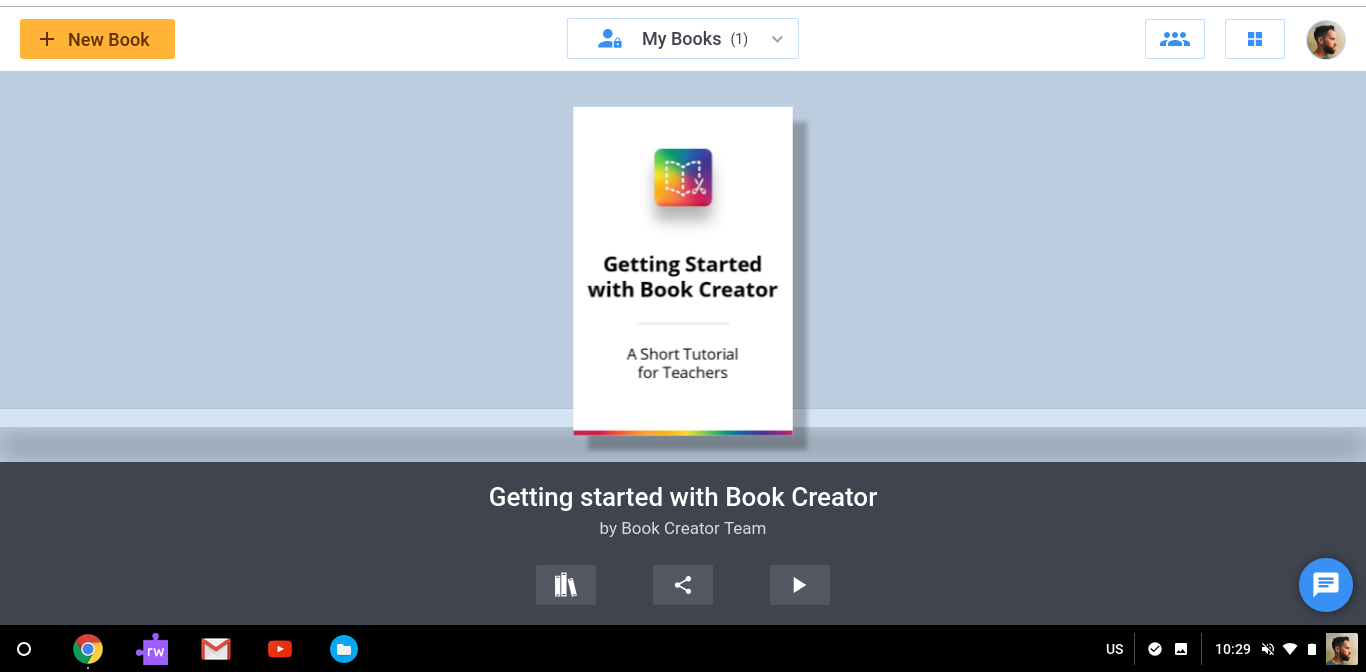Click the author text 'by Book Creator Team'
The image size is (1366, 672).
(683, 528)
